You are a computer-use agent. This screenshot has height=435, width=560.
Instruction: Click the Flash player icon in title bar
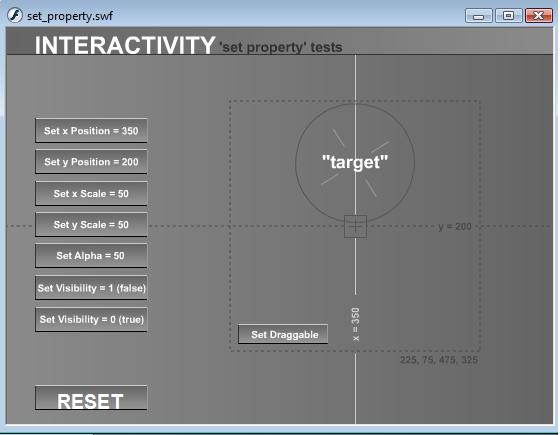click(15, 15)
